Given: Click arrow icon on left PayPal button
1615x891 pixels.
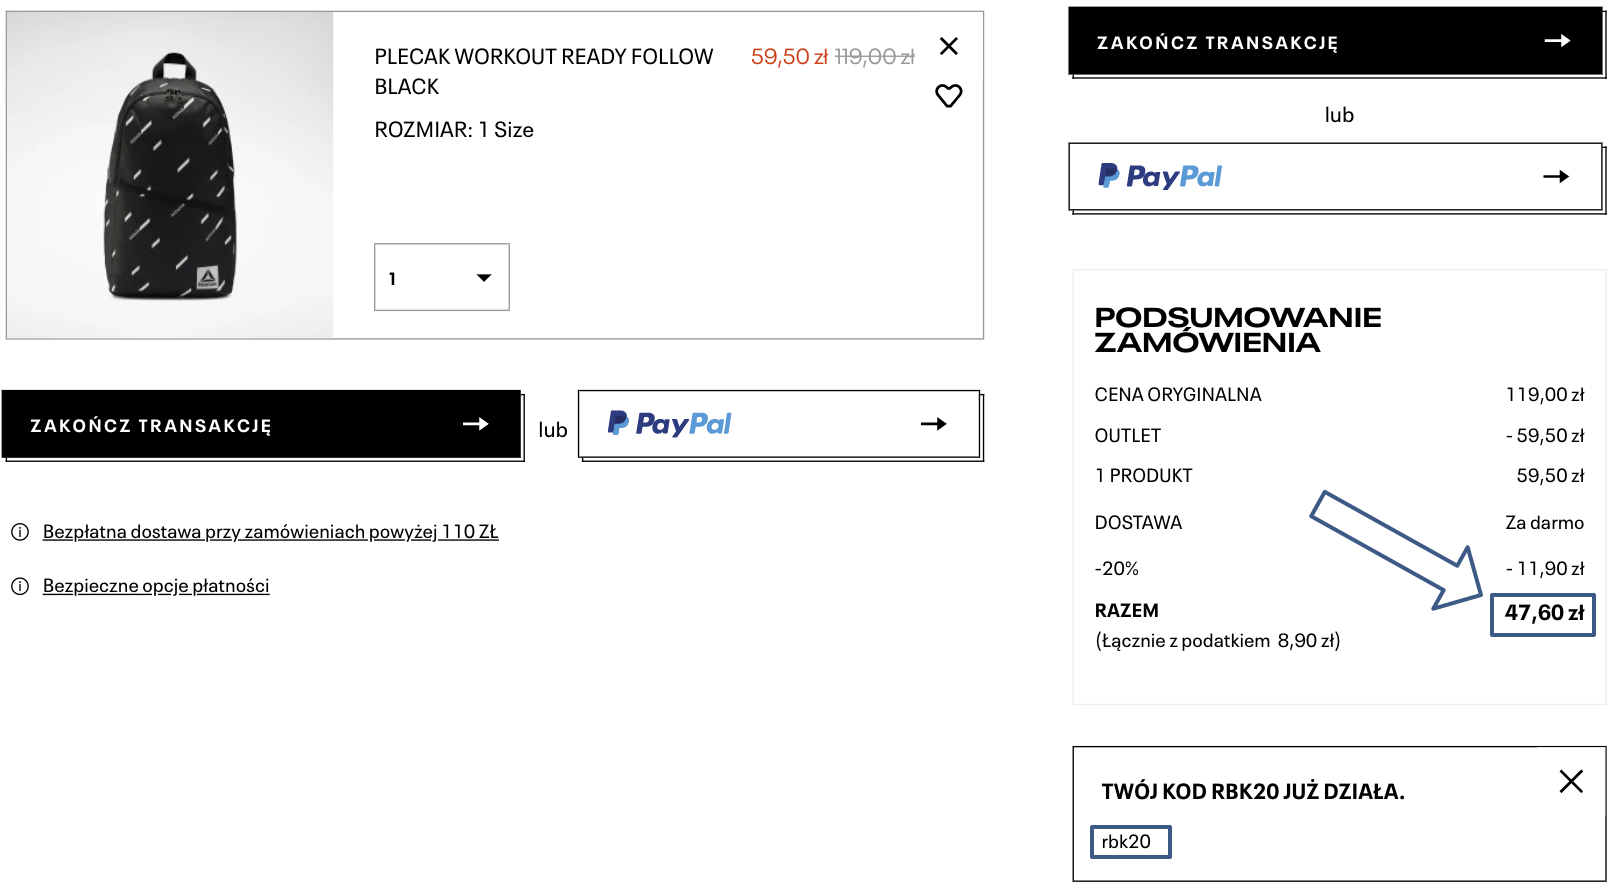Looking at the screenshot, I should point(933,424).
